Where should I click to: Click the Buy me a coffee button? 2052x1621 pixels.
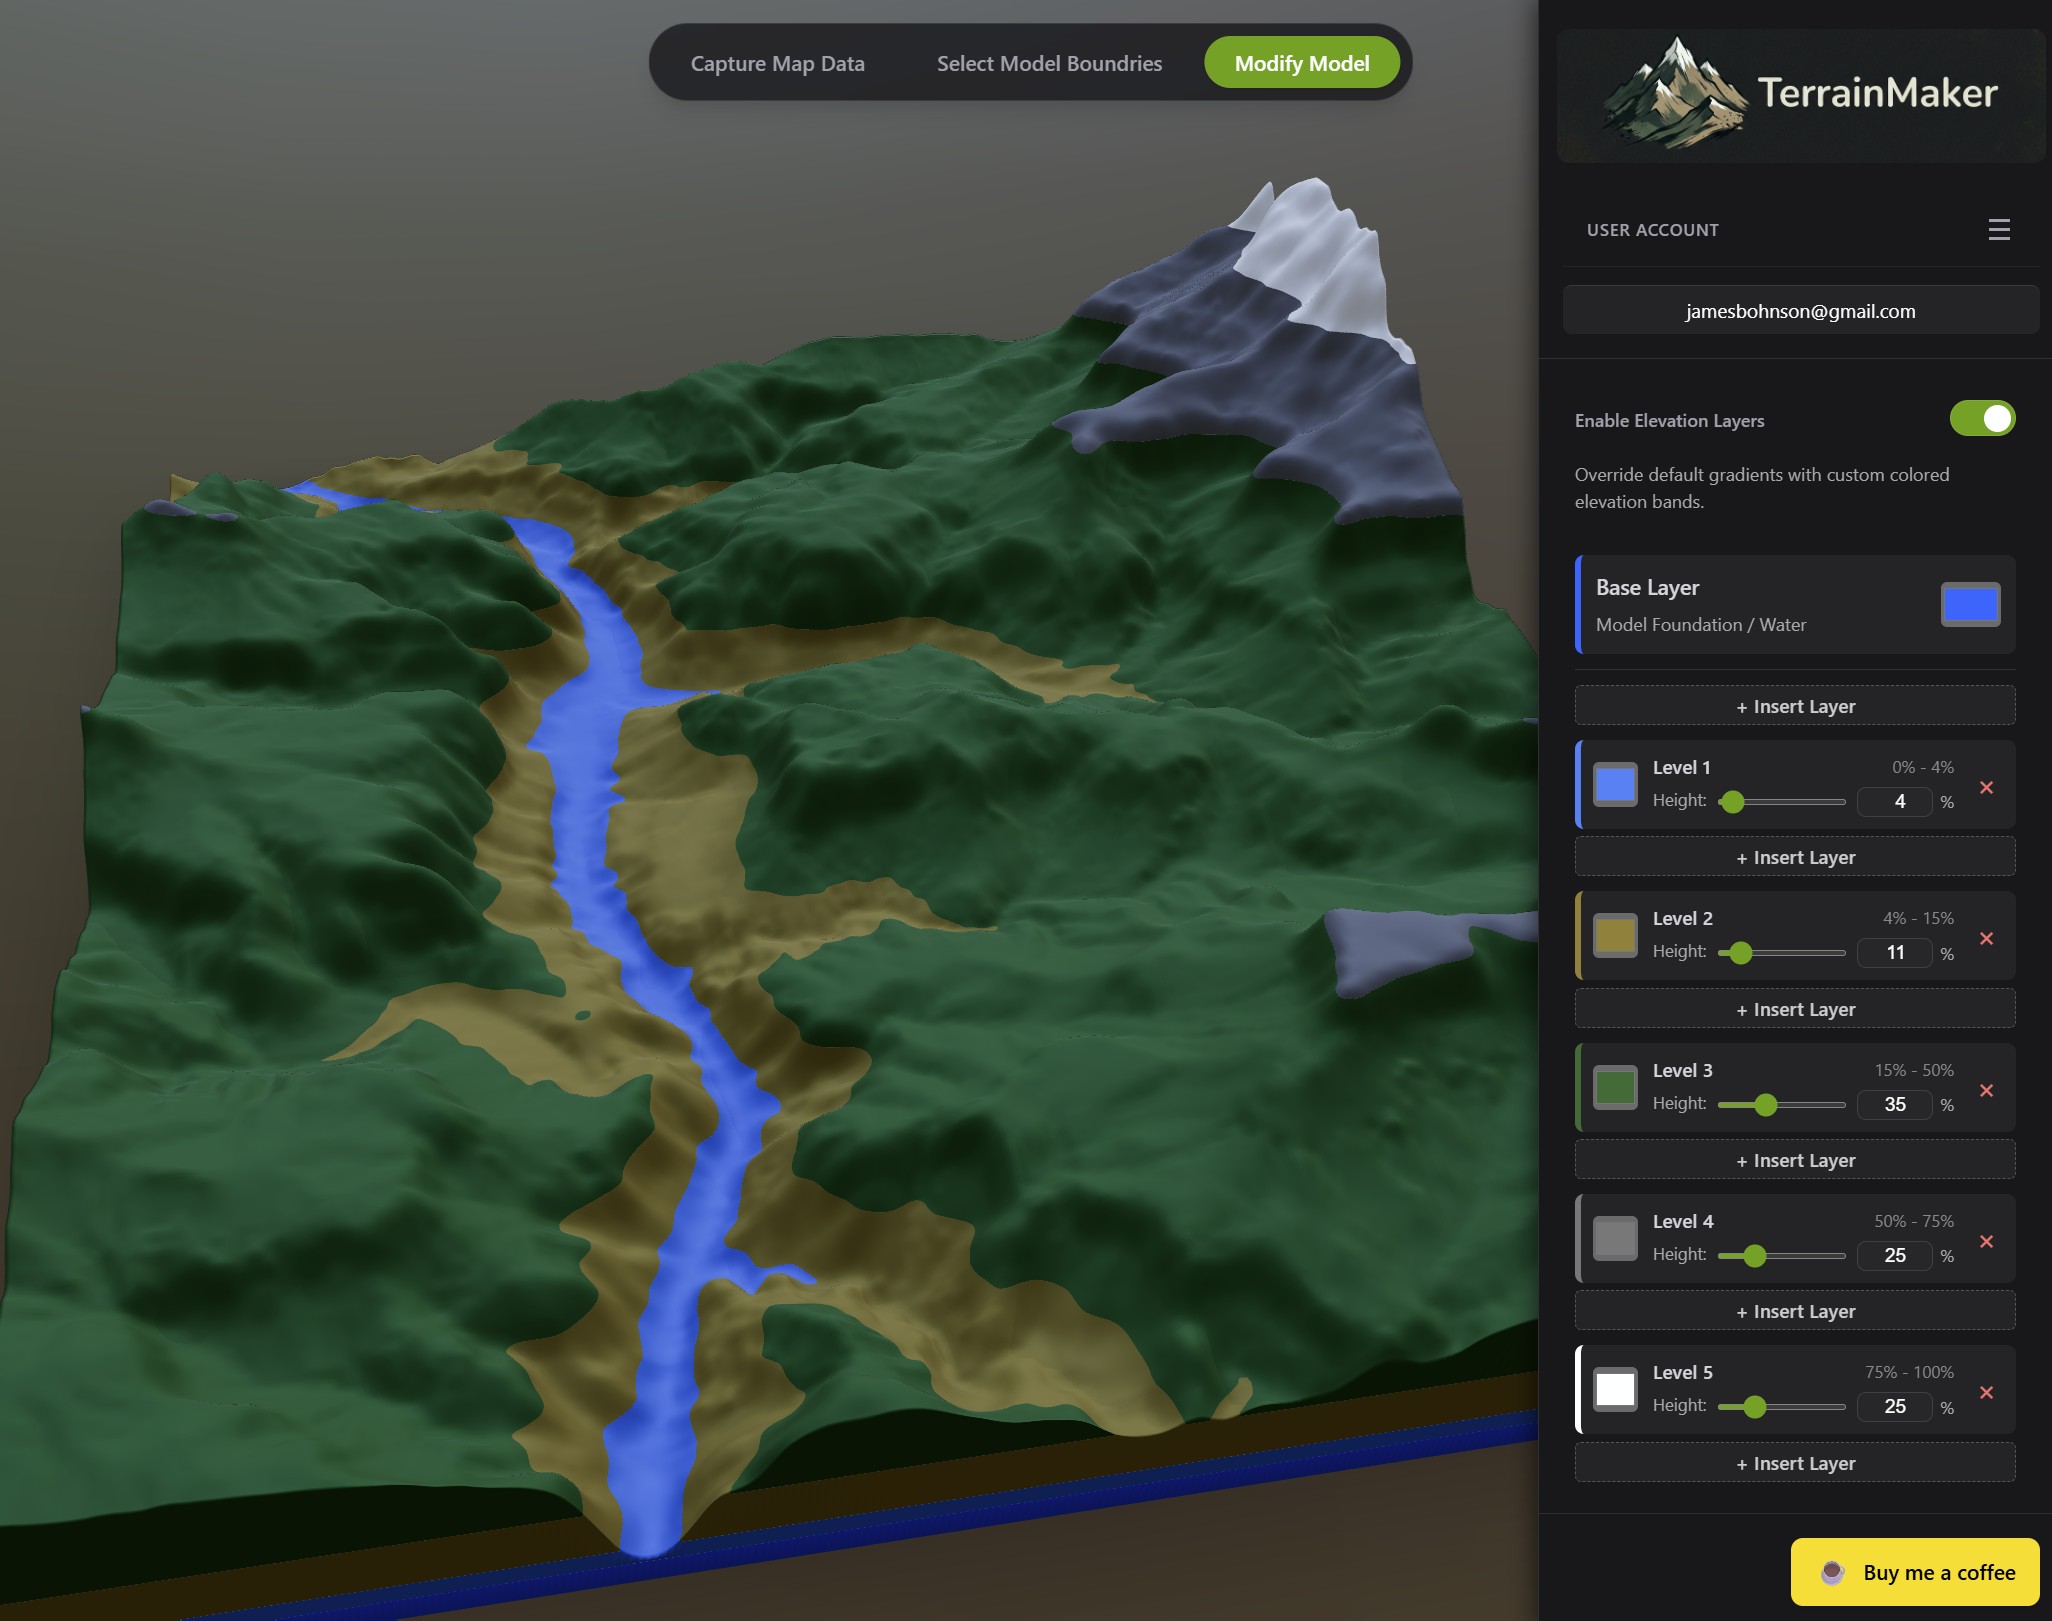tap(1914, 1572)
